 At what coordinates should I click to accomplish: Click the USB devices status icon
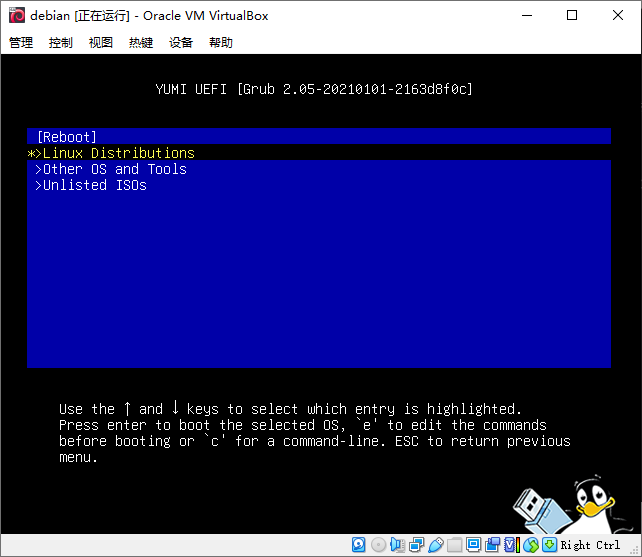point(436,545)
